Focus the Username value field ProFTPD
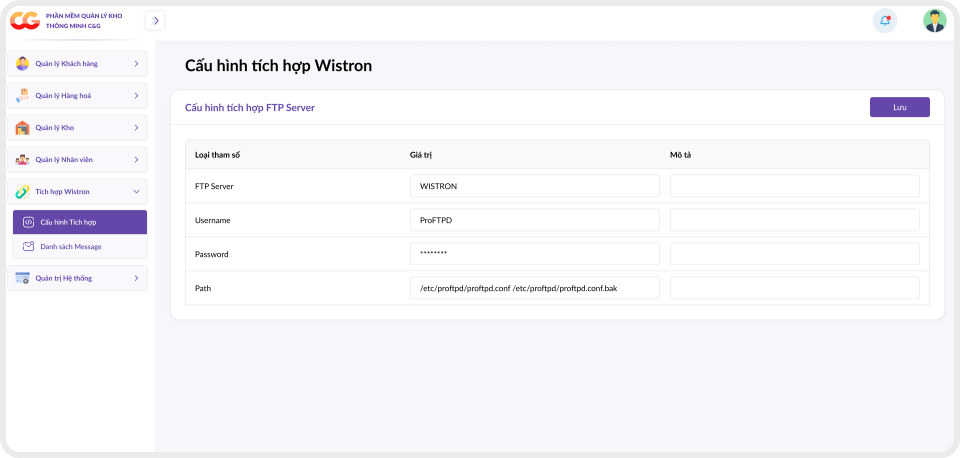 coord(534,220)
